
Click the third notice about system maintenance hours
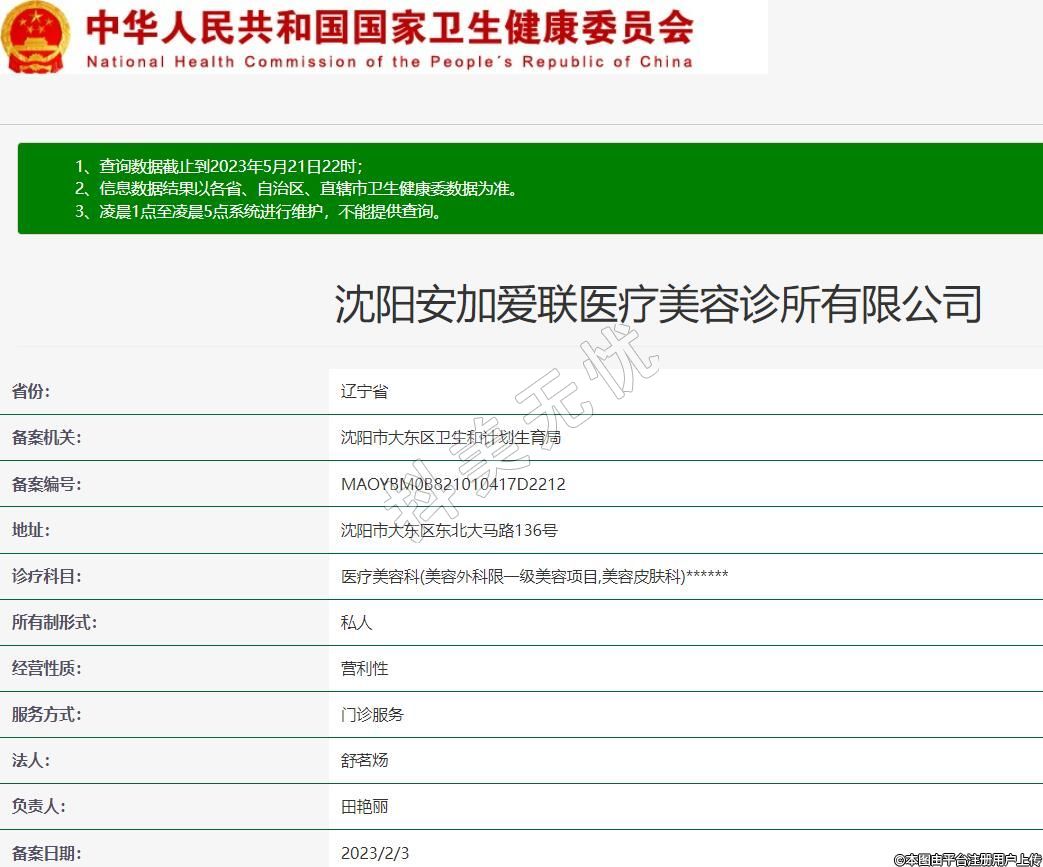[x=259, y=211]
